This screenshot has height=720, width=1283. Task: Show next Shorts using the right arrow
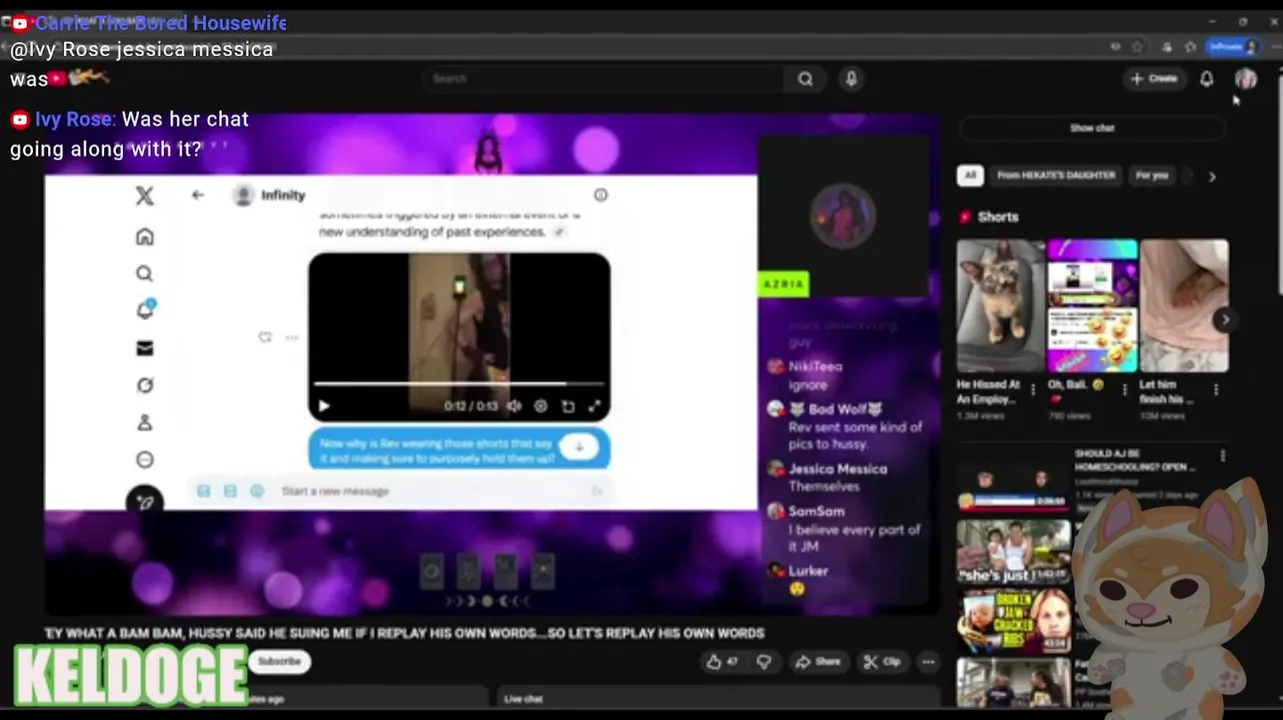click(1225, 319)
